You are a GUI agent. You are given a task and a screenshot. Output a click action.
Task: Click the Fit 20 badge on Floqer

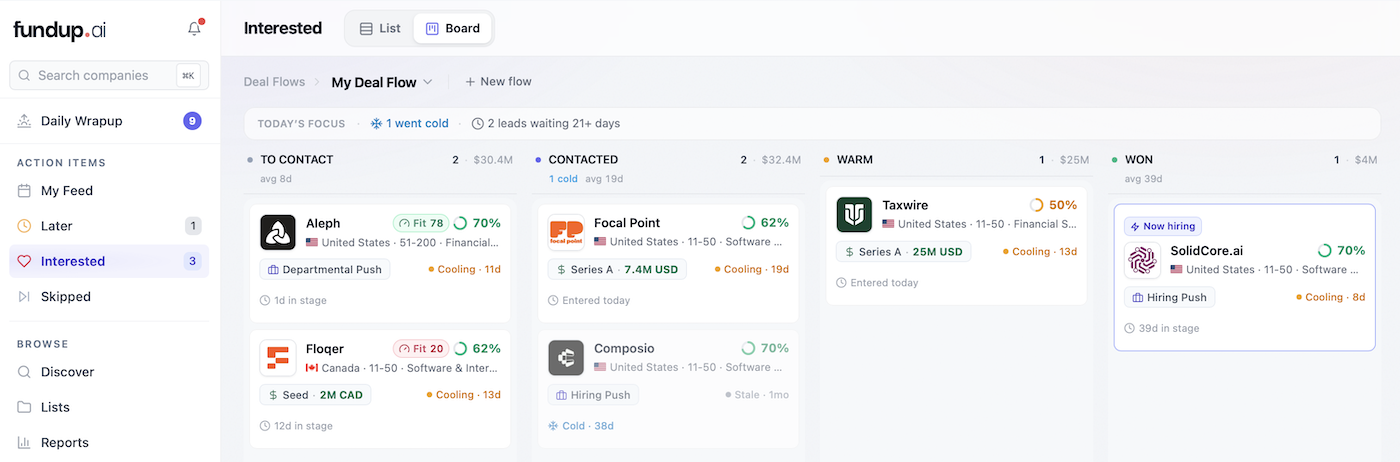[420, 349]
